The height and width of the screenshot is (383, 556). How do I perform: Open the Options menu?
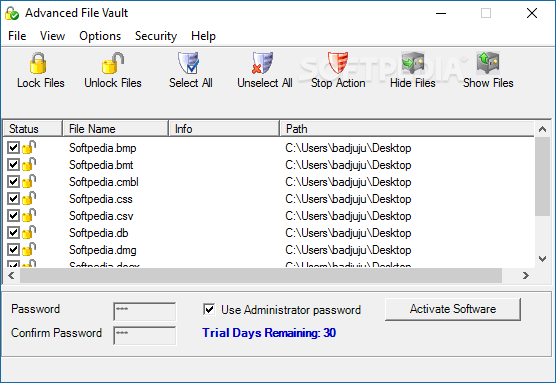[x=100, y=36]
